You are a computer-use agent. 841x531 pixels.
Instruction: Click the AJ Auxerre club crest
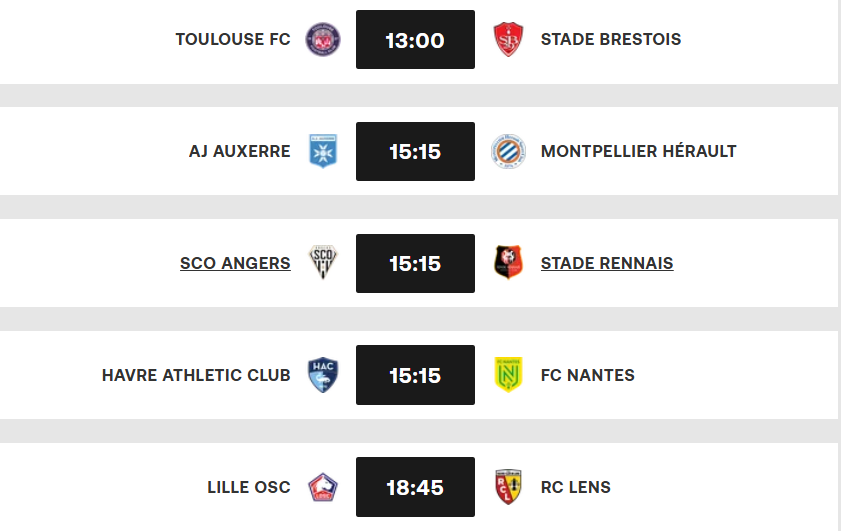point(323,151)
